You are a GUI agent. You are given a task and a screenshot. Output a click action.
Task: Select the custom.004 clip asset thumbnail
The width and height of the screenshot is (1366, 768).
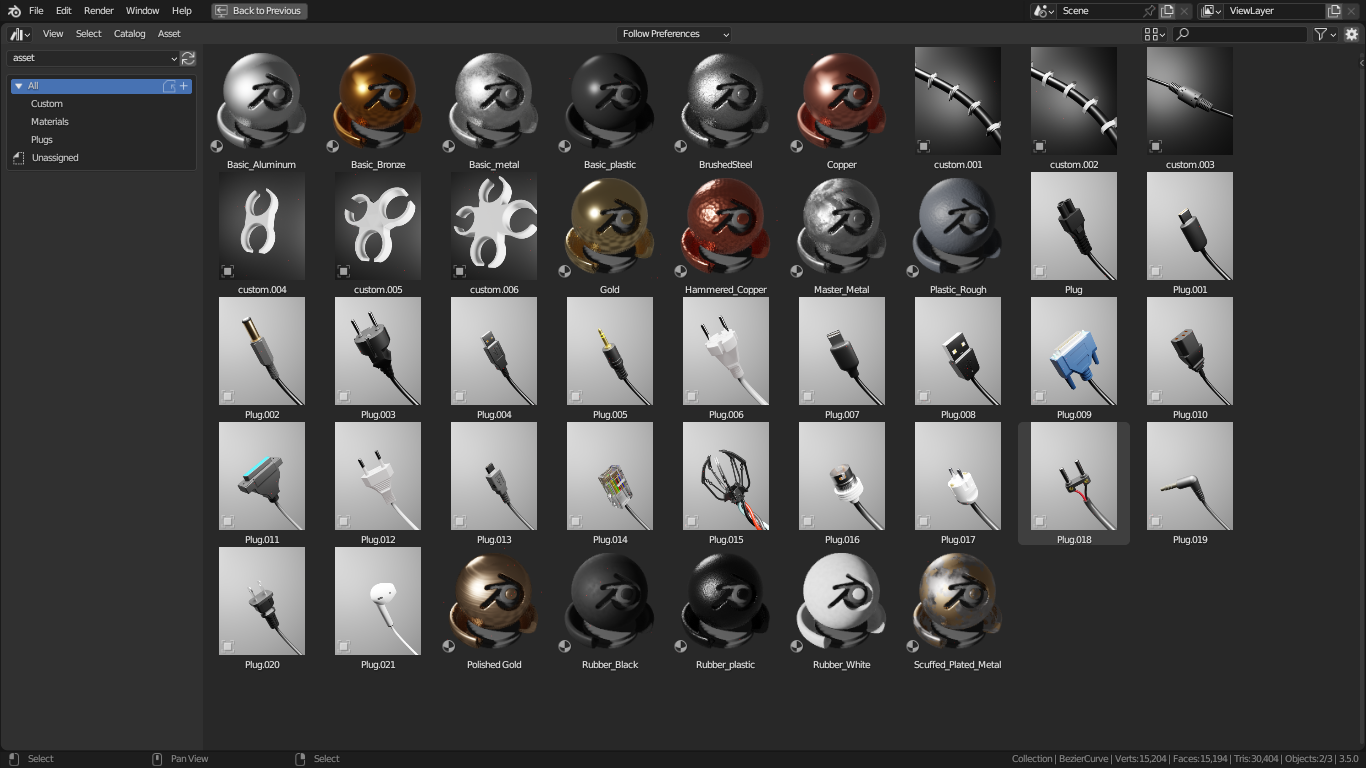pos(261,226)
